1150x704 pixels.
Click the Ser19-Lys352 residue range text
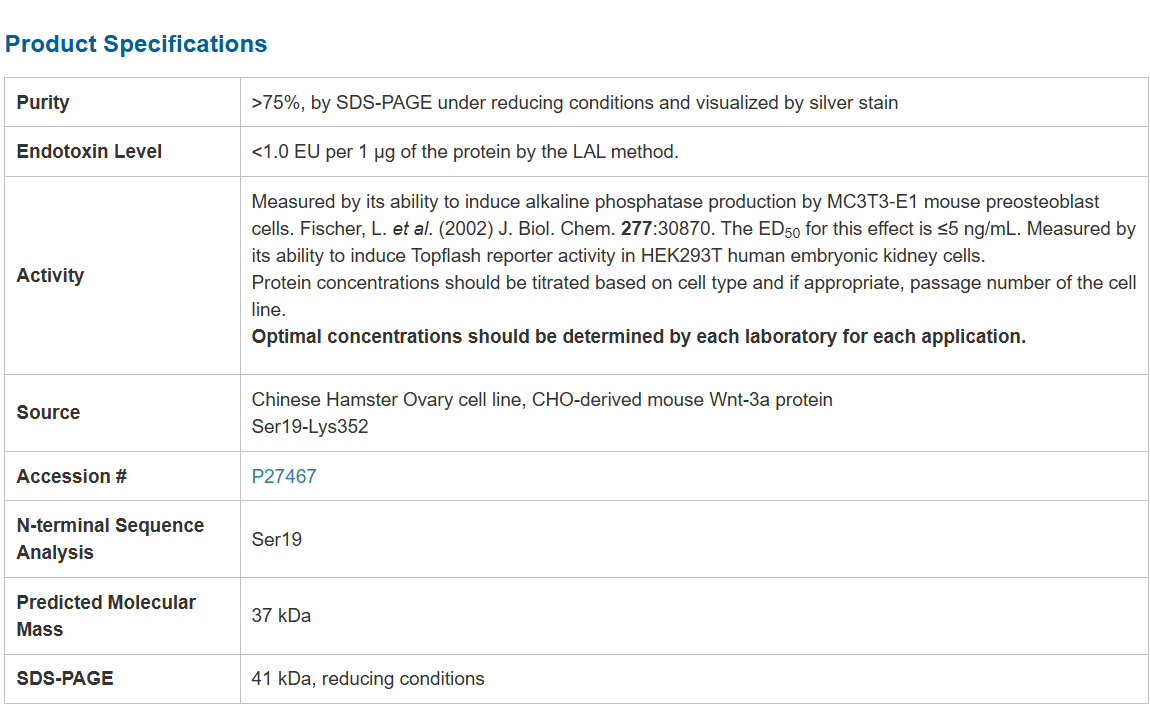(310, 426)
